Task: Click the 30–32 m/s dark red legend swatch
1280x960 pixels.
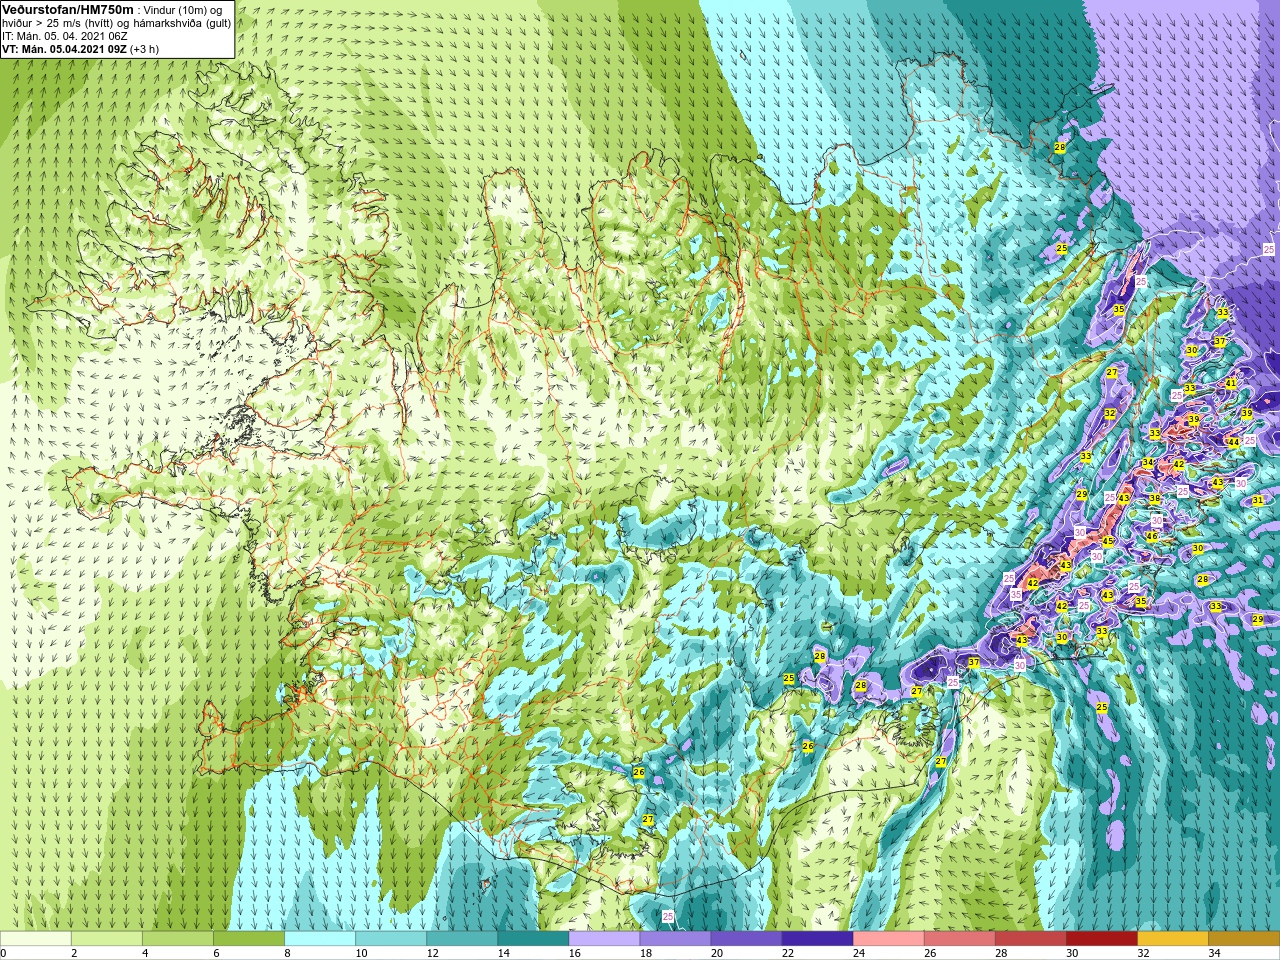Action: pos(1101,939)
